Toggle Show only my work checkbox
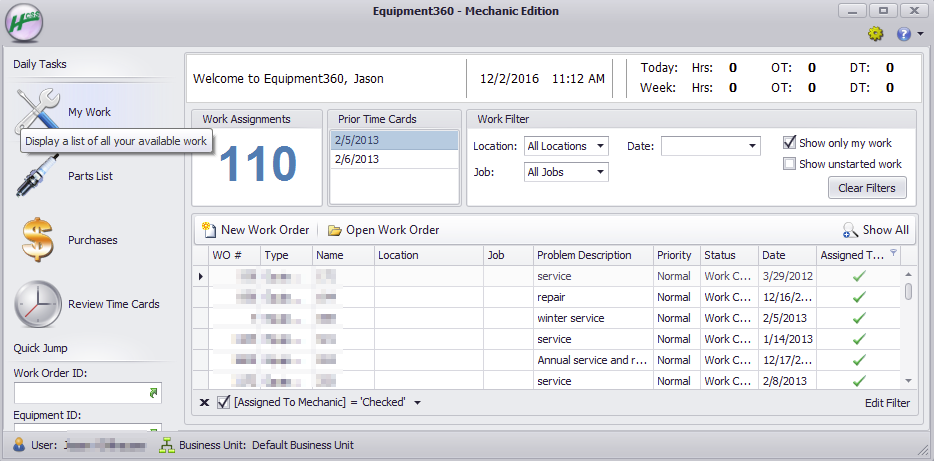This screenshot has height=461, width=934. tap(790, 143)
